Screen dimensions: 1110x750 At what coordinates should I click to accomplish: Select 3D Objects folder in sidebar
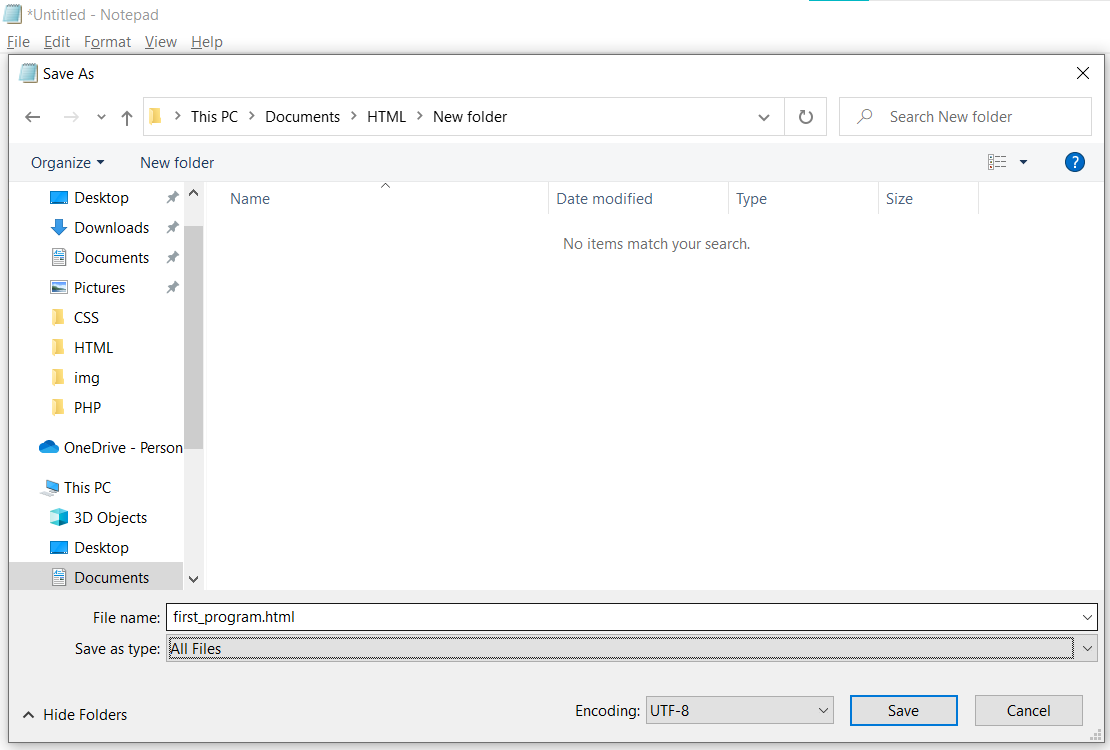click(x=110, y=518)
